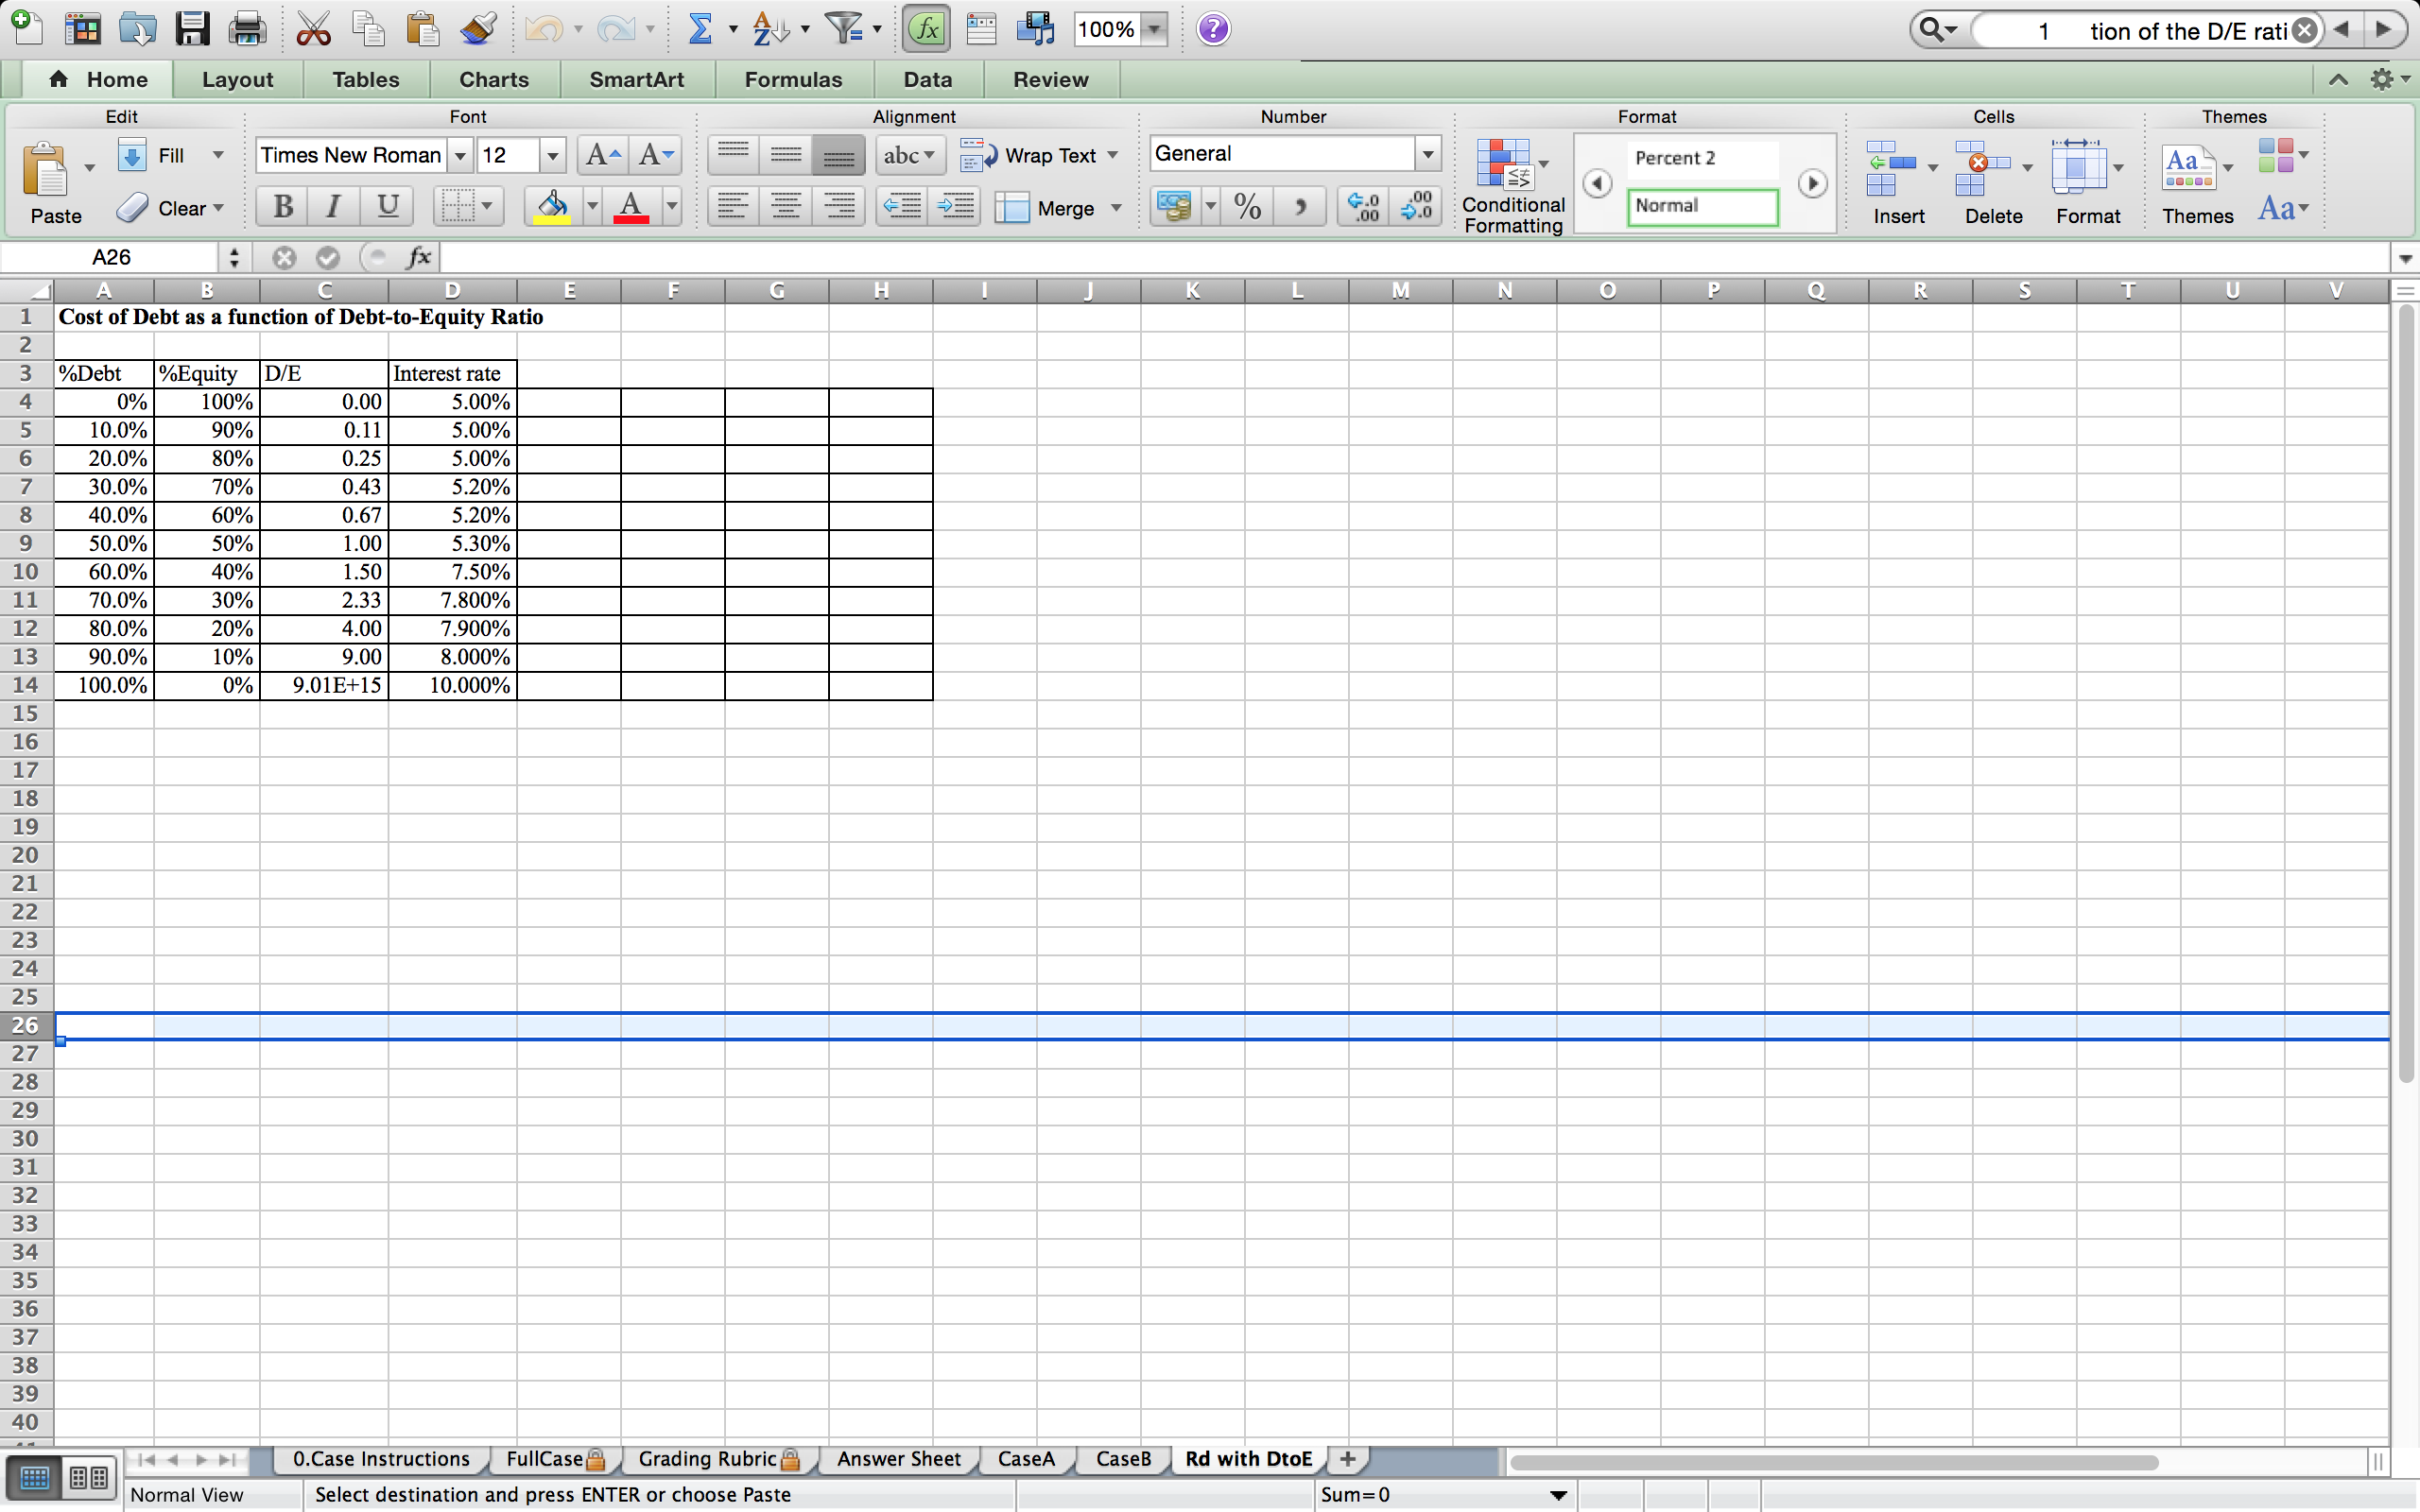Viewport: 2420px width, 1512px height.
Task: Switch to the Formulas ribbon tab
Action: click(x=792, y=79)
